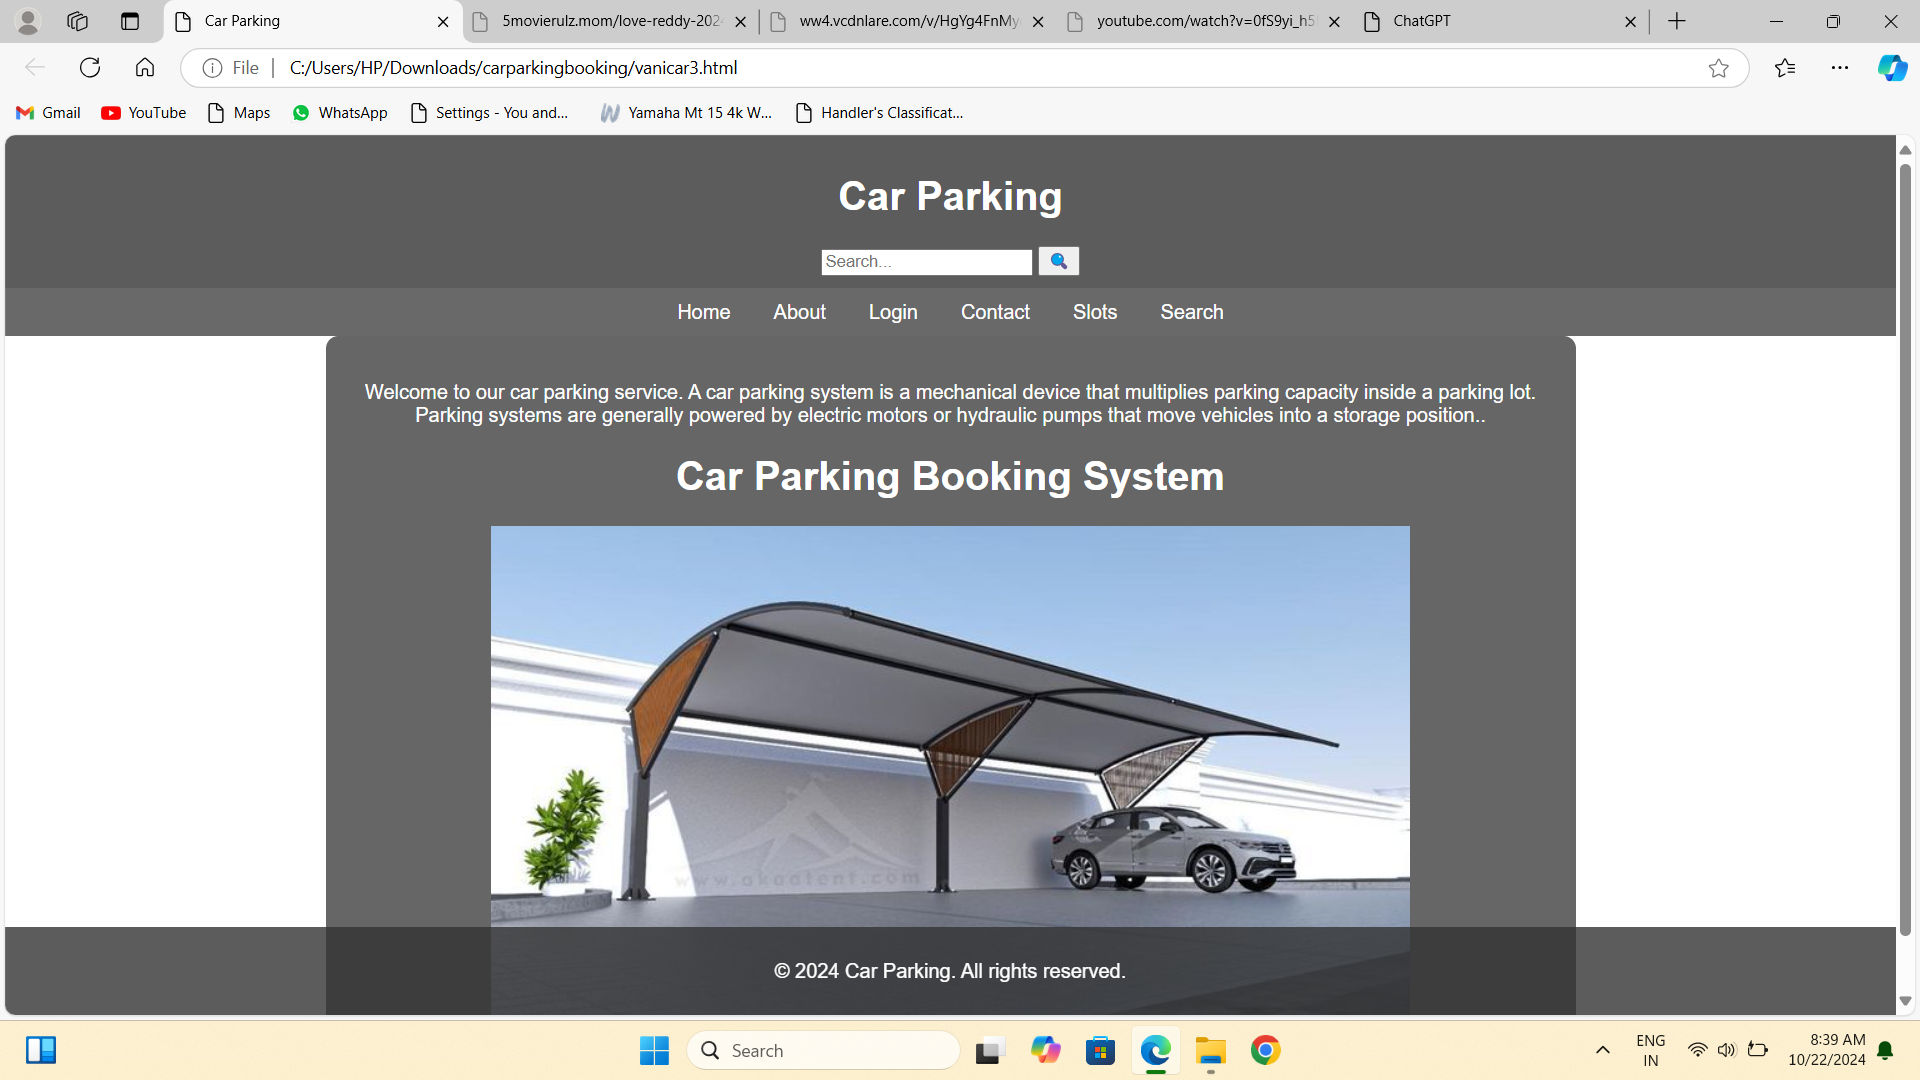Viewport: 1920px width, 1080px height.
Task: Open the Favorites list icon
Action: (1785, 68)
